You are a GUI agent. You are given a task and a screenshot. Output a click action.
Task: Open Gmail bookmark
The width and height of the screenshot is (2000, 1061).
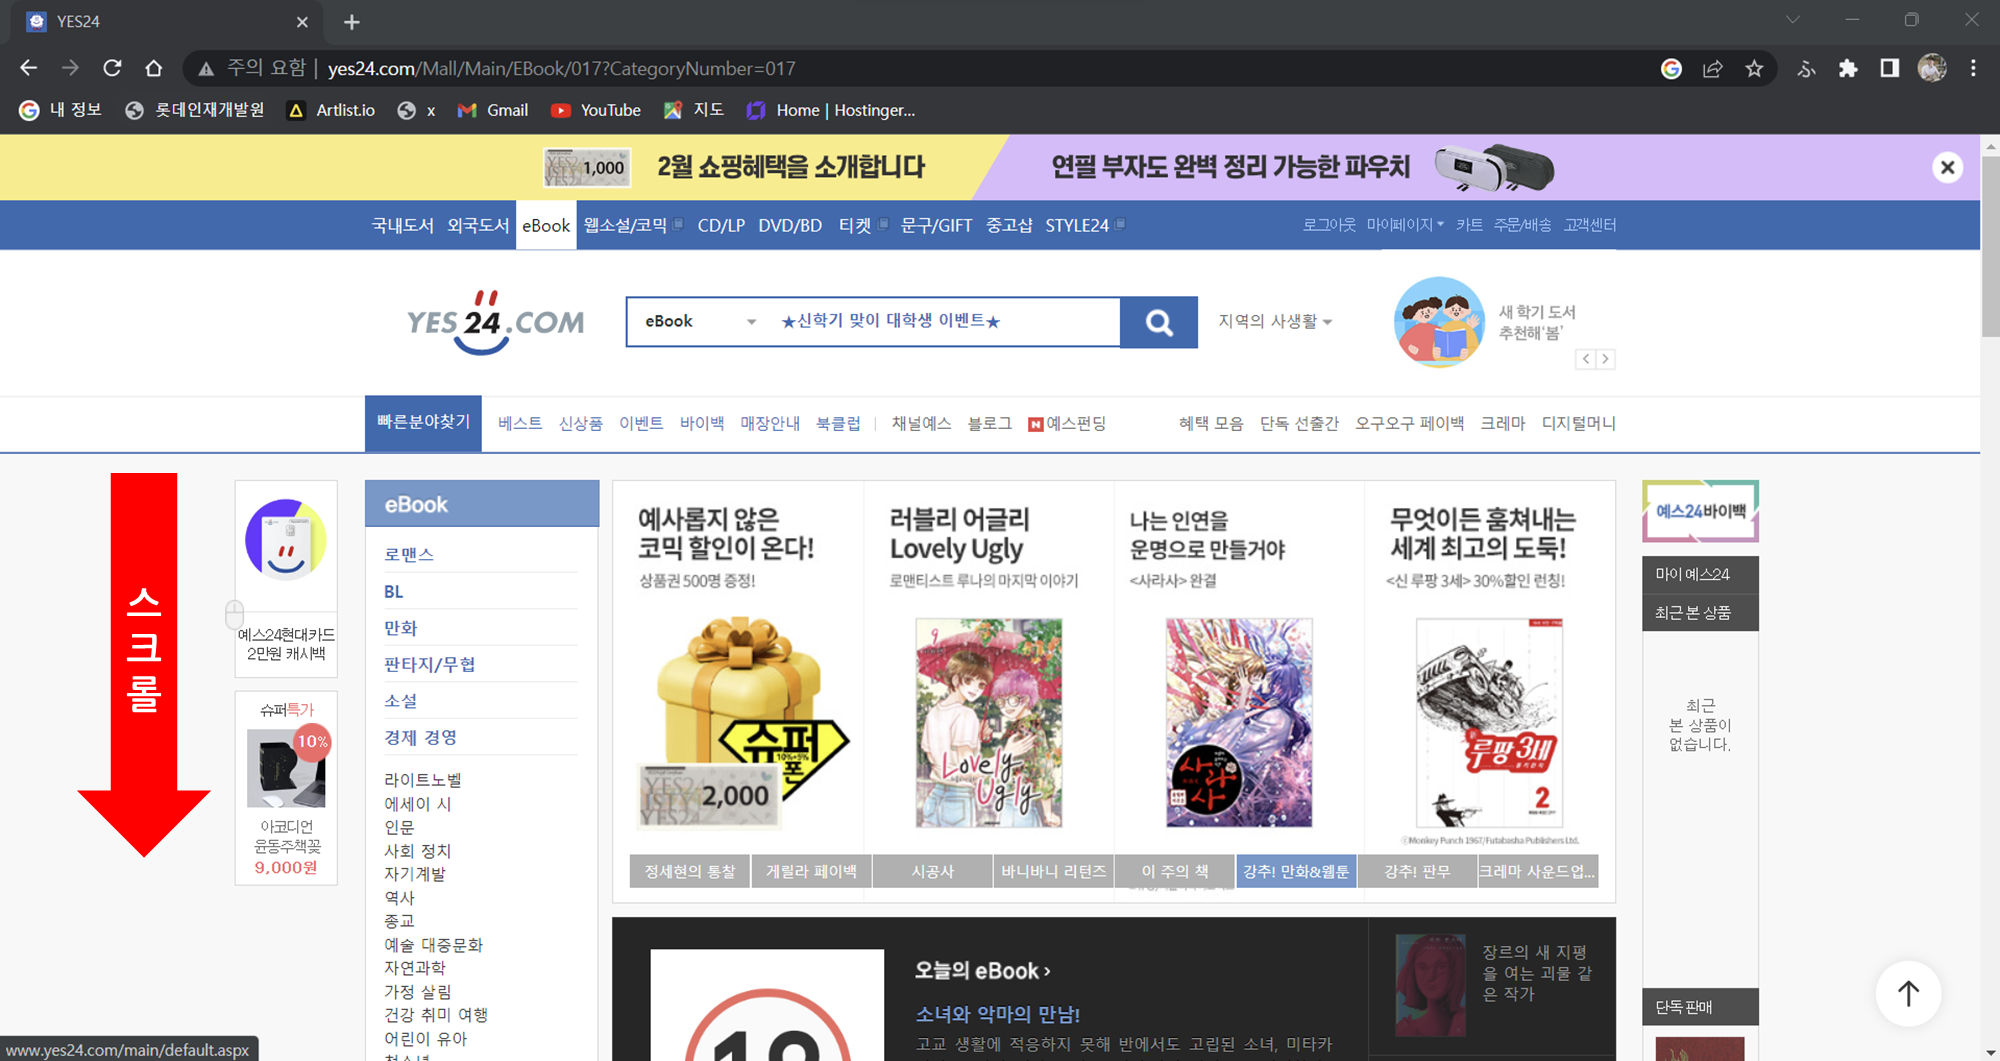(493, 110)
